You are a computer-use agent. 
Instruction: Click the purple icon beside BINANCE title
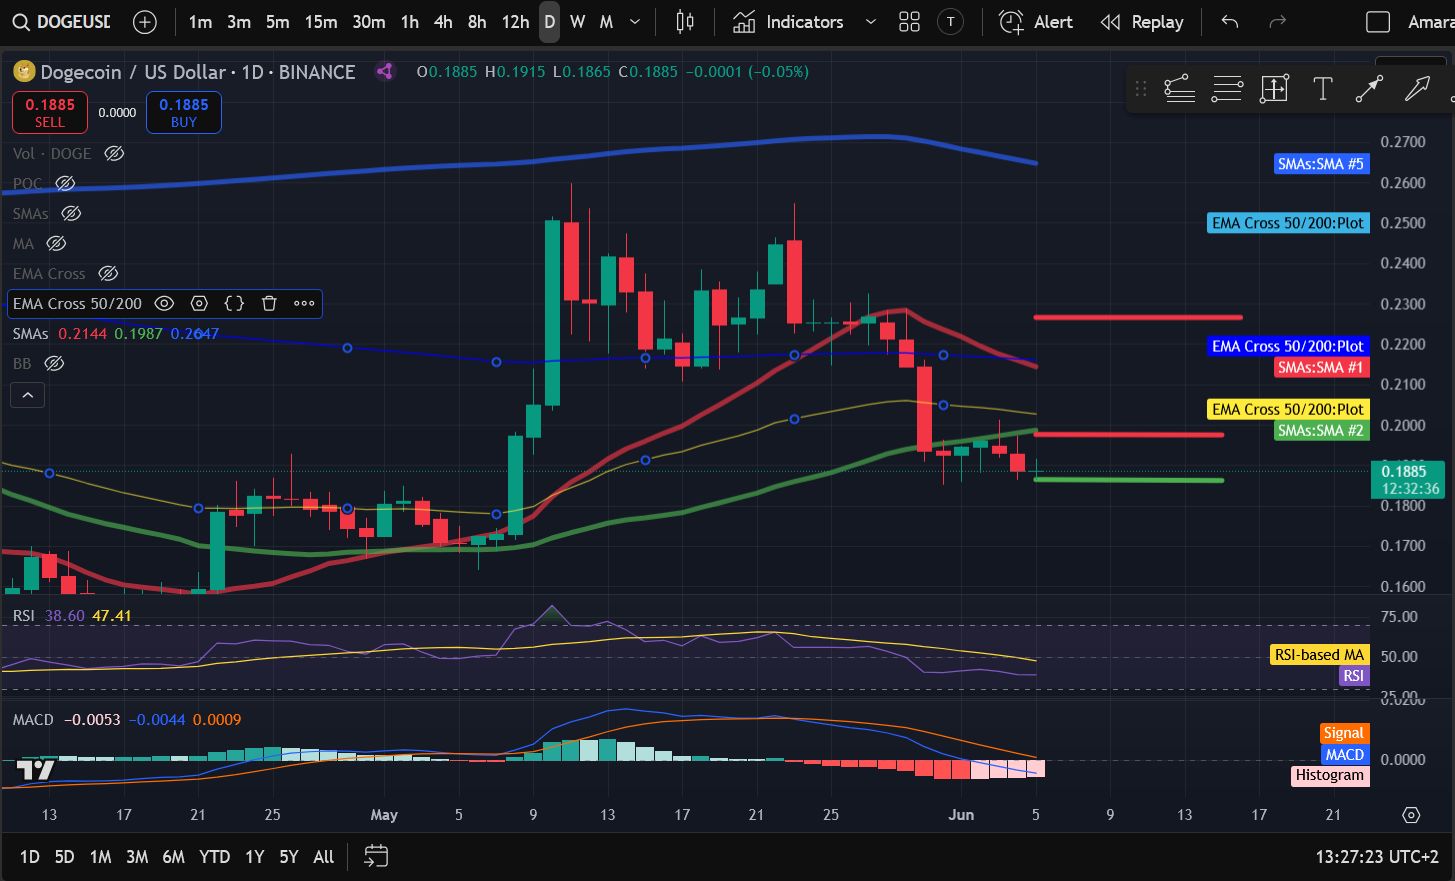click(384, 71)
